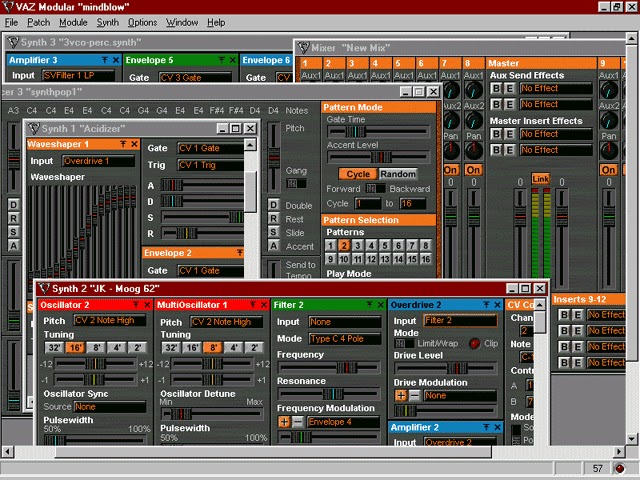Open the Patch menu
Screen dimensions: 640x480
pos(38,22)
